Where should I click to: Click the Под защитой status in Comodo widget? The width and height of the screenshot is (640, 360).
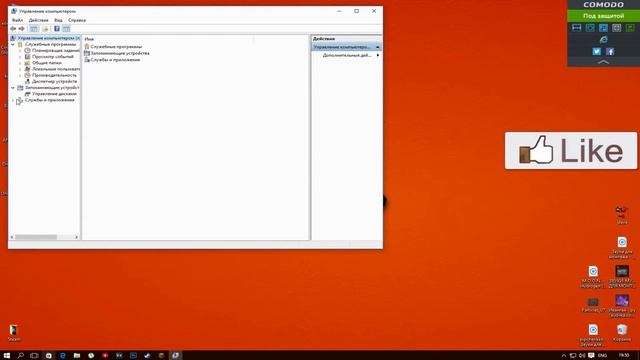603,16
